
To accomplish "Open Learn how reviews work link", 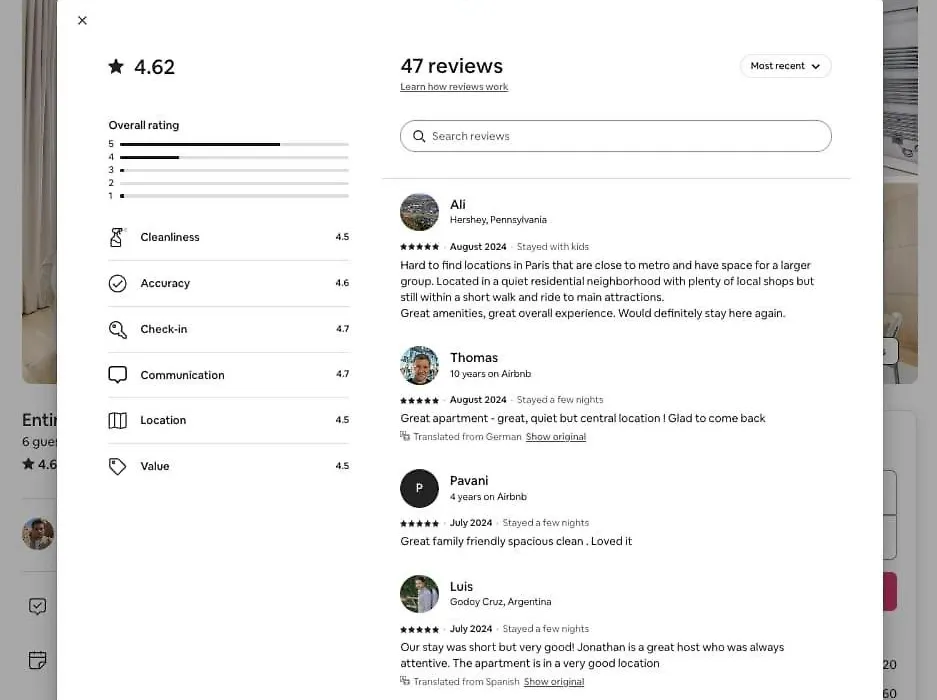I will [x=454, y=87].
